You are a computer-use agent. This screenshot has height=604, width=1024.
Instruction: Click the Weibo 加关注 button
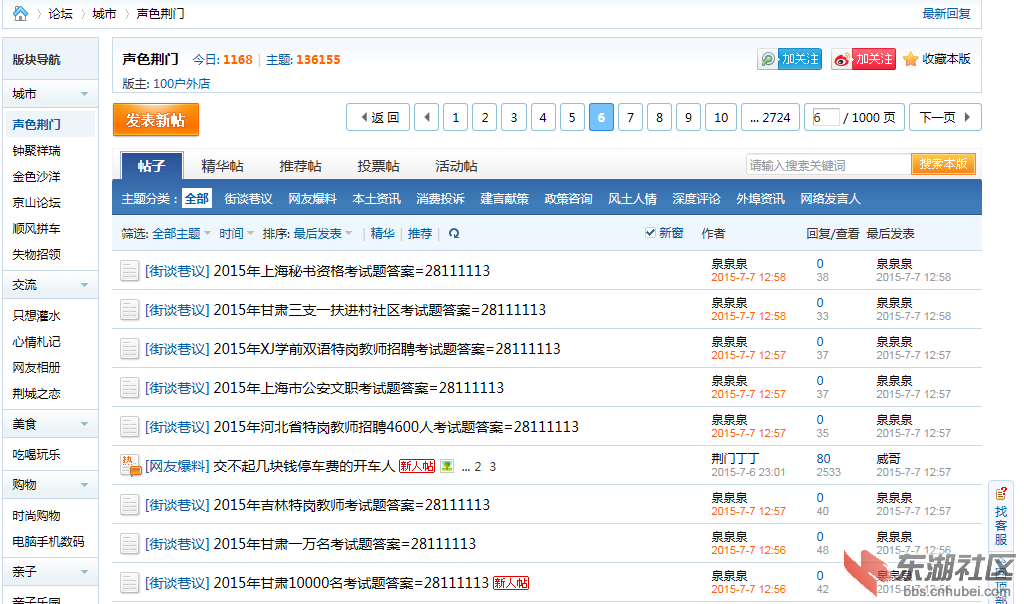coord(863,59)
